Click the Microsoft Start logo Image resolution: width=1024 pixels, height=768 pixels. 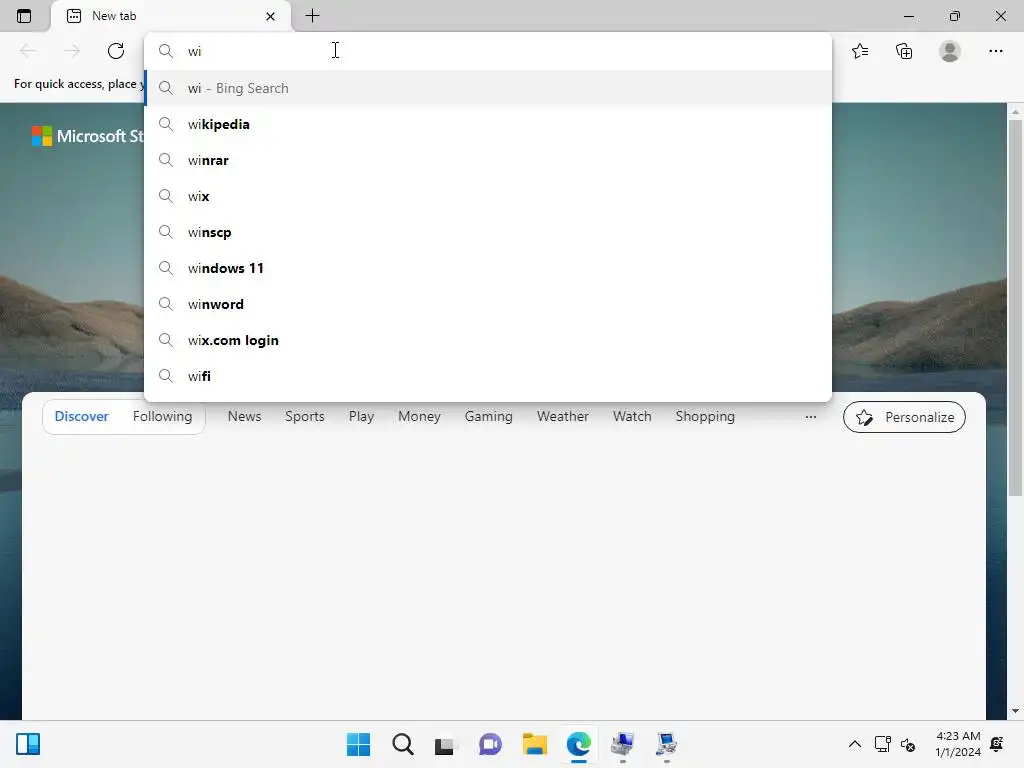pyautogui.click(x=87, y=136)
